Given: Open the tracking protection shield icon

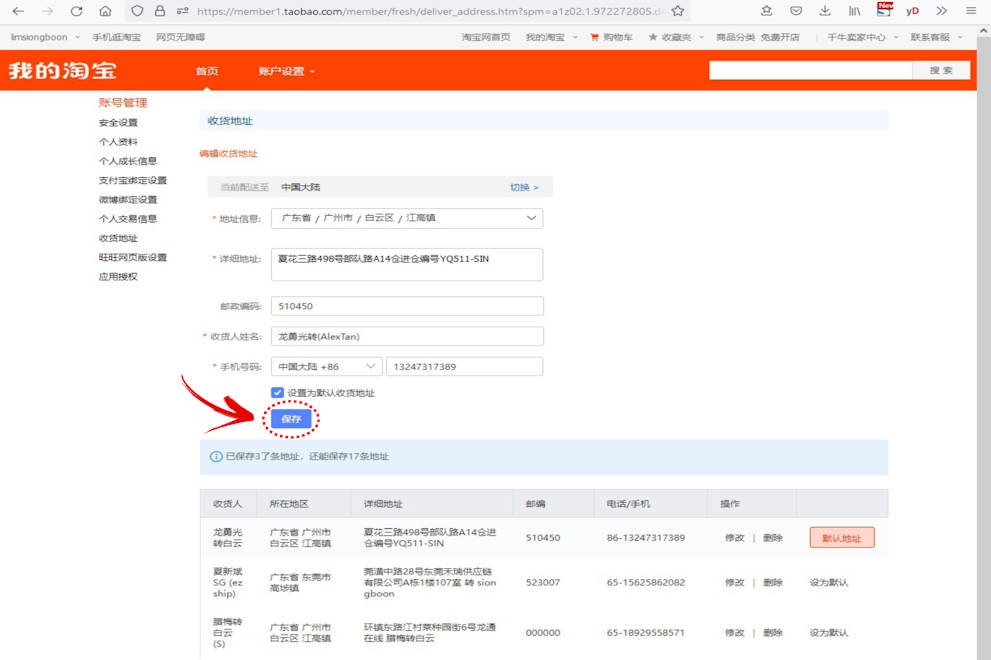Looking at the screenshot, I should click(137, 11).
